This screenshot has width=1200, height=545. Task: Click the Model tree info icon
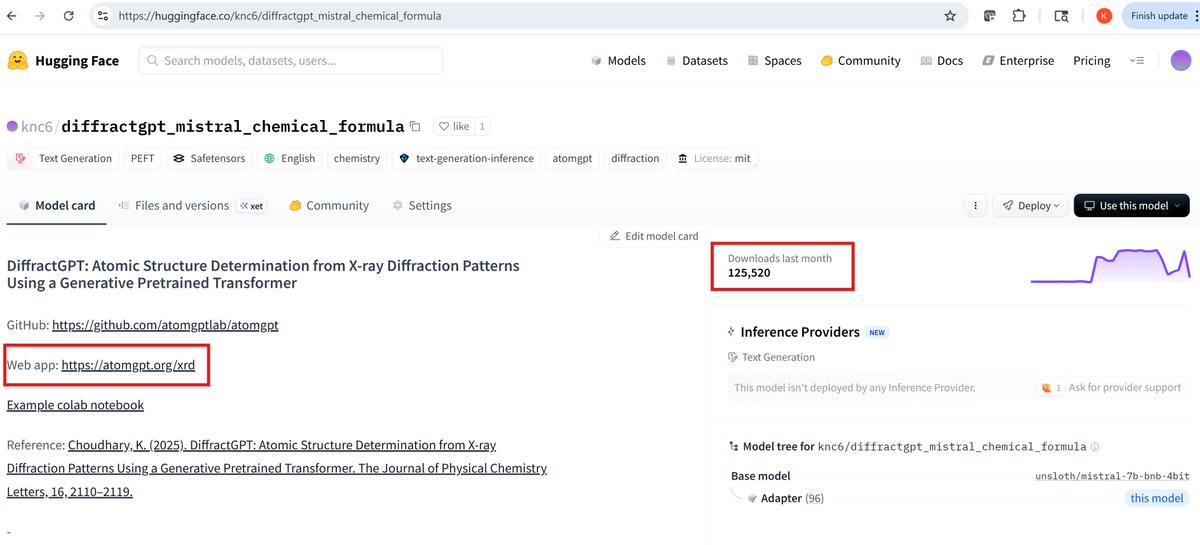pos(1095,447)
